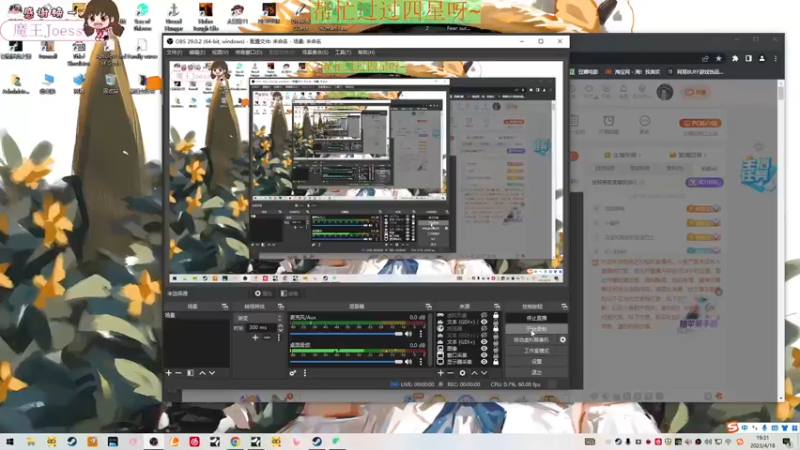Bookmark page with Chrome star icon

coord(718,59)
